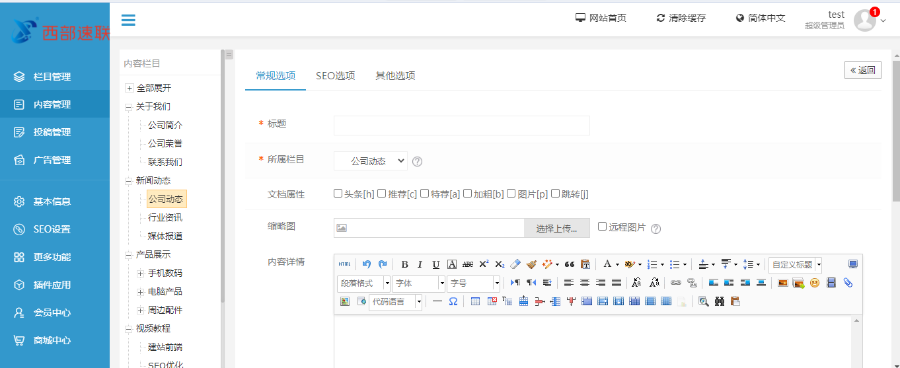Open the 段落格式 dropdown
Screen dimensions: 900x368
pos(364,283)
